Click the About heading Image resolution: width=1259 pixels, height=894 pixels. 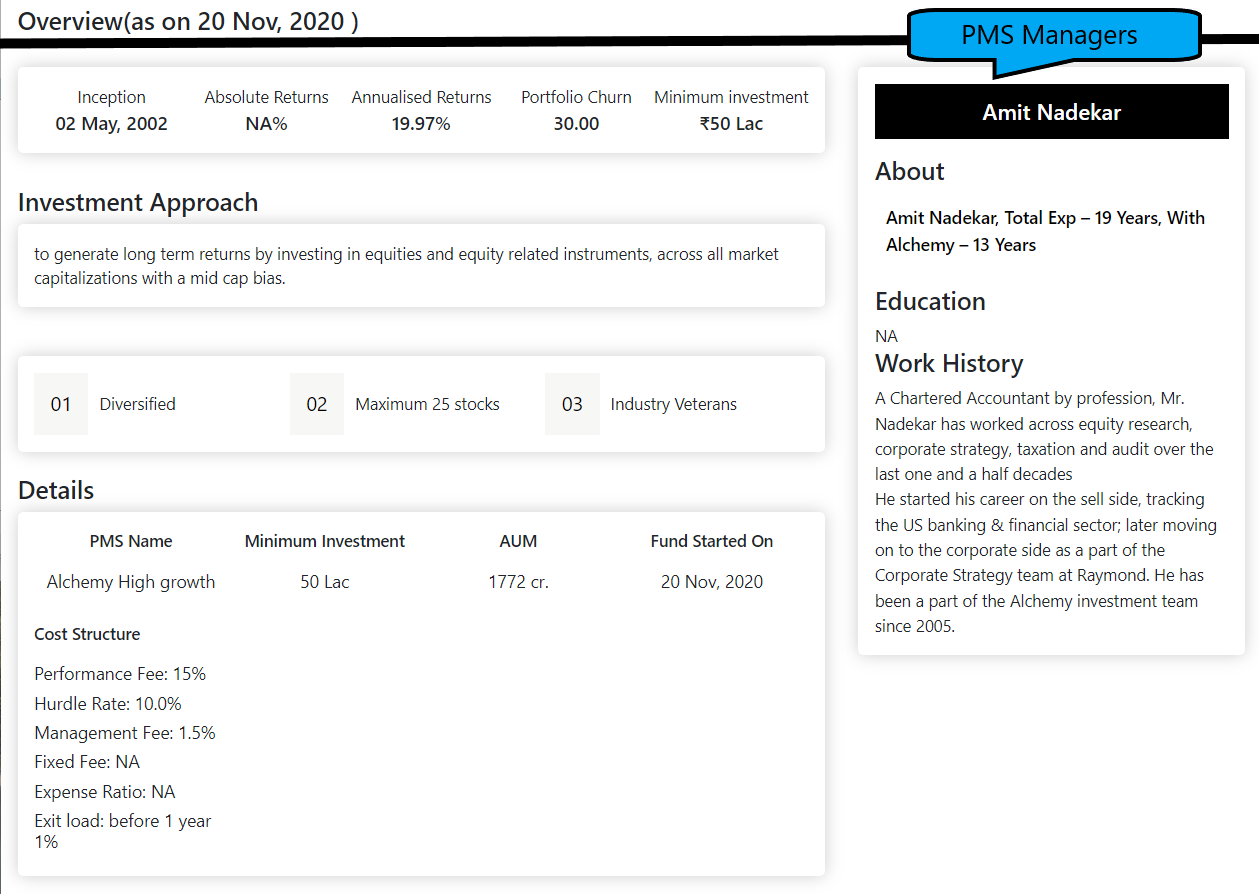910,172
